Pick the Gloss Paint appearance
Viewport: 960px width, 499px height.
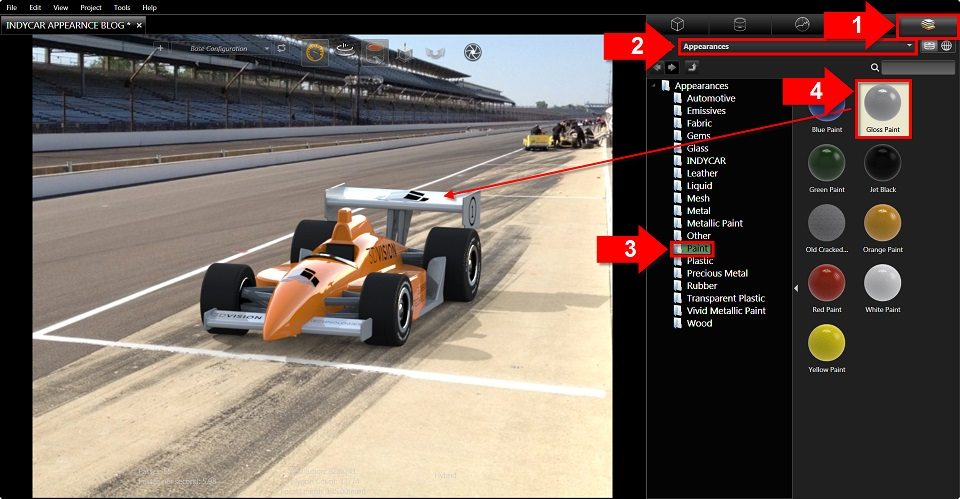[x=883, y=108]
